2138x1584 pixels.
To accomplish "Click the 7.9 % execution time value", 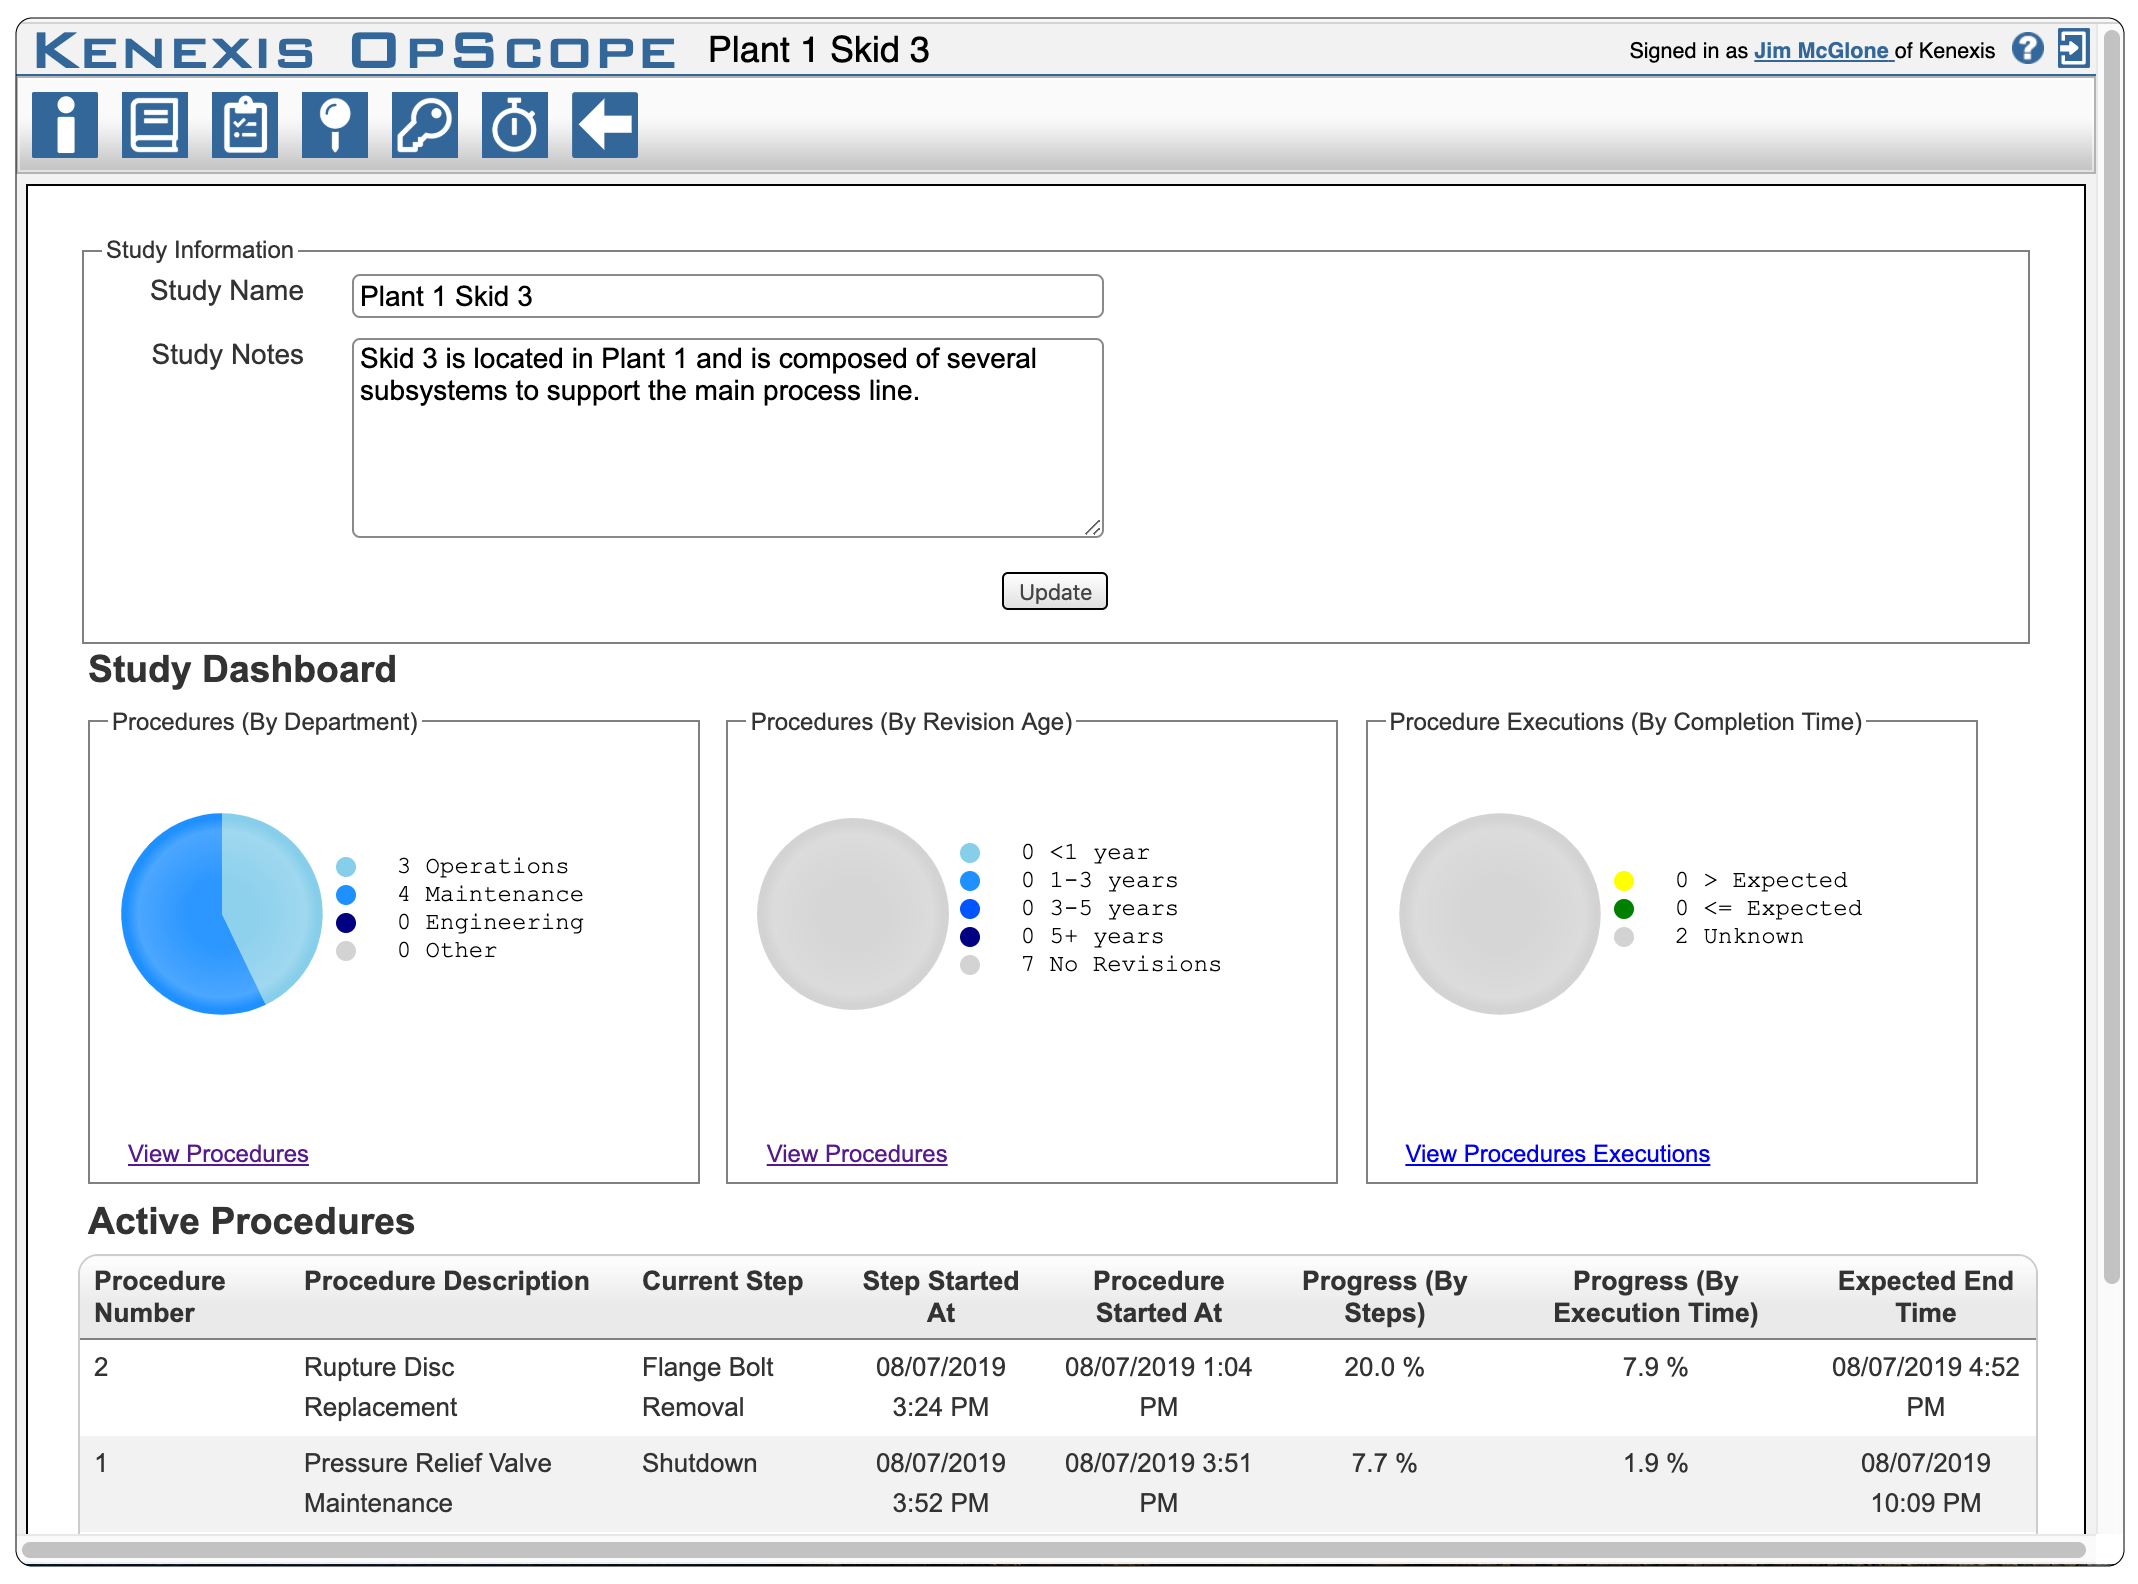I will pos(1656,1367).
